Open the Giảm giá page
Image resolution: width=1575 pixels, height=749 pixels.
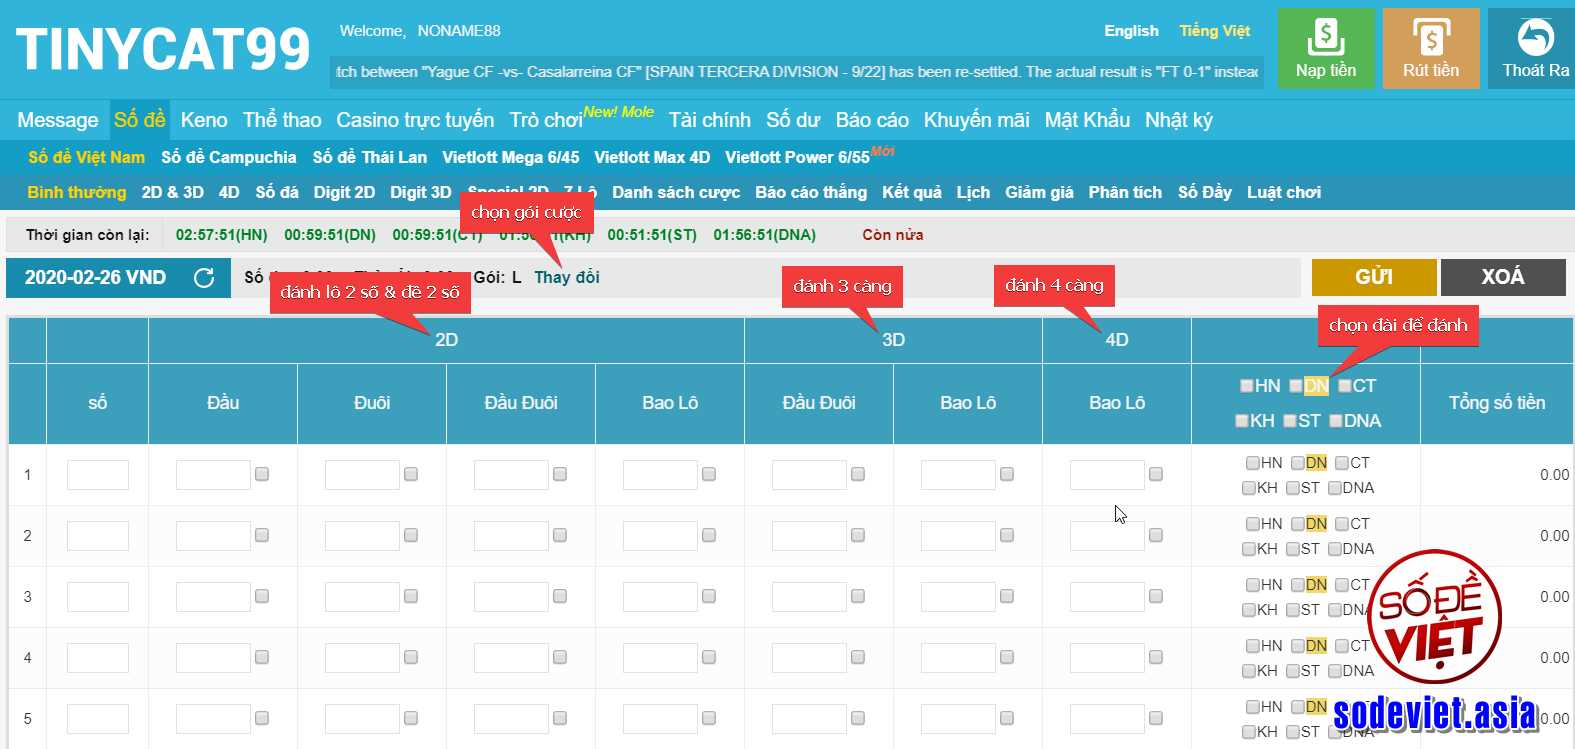pyautogui.click(x=1039, y=192)
